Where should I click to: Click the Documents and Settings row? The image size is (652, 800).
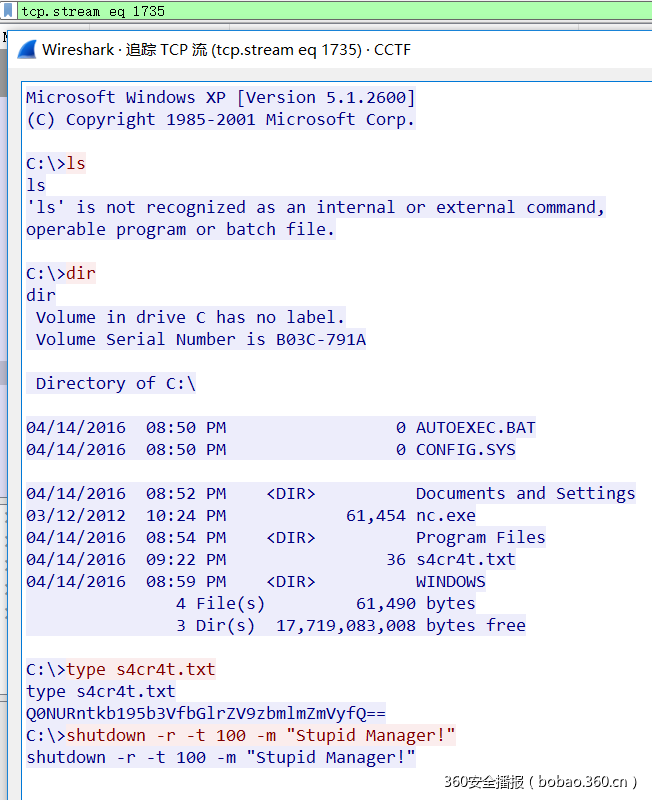pos(331,493)
